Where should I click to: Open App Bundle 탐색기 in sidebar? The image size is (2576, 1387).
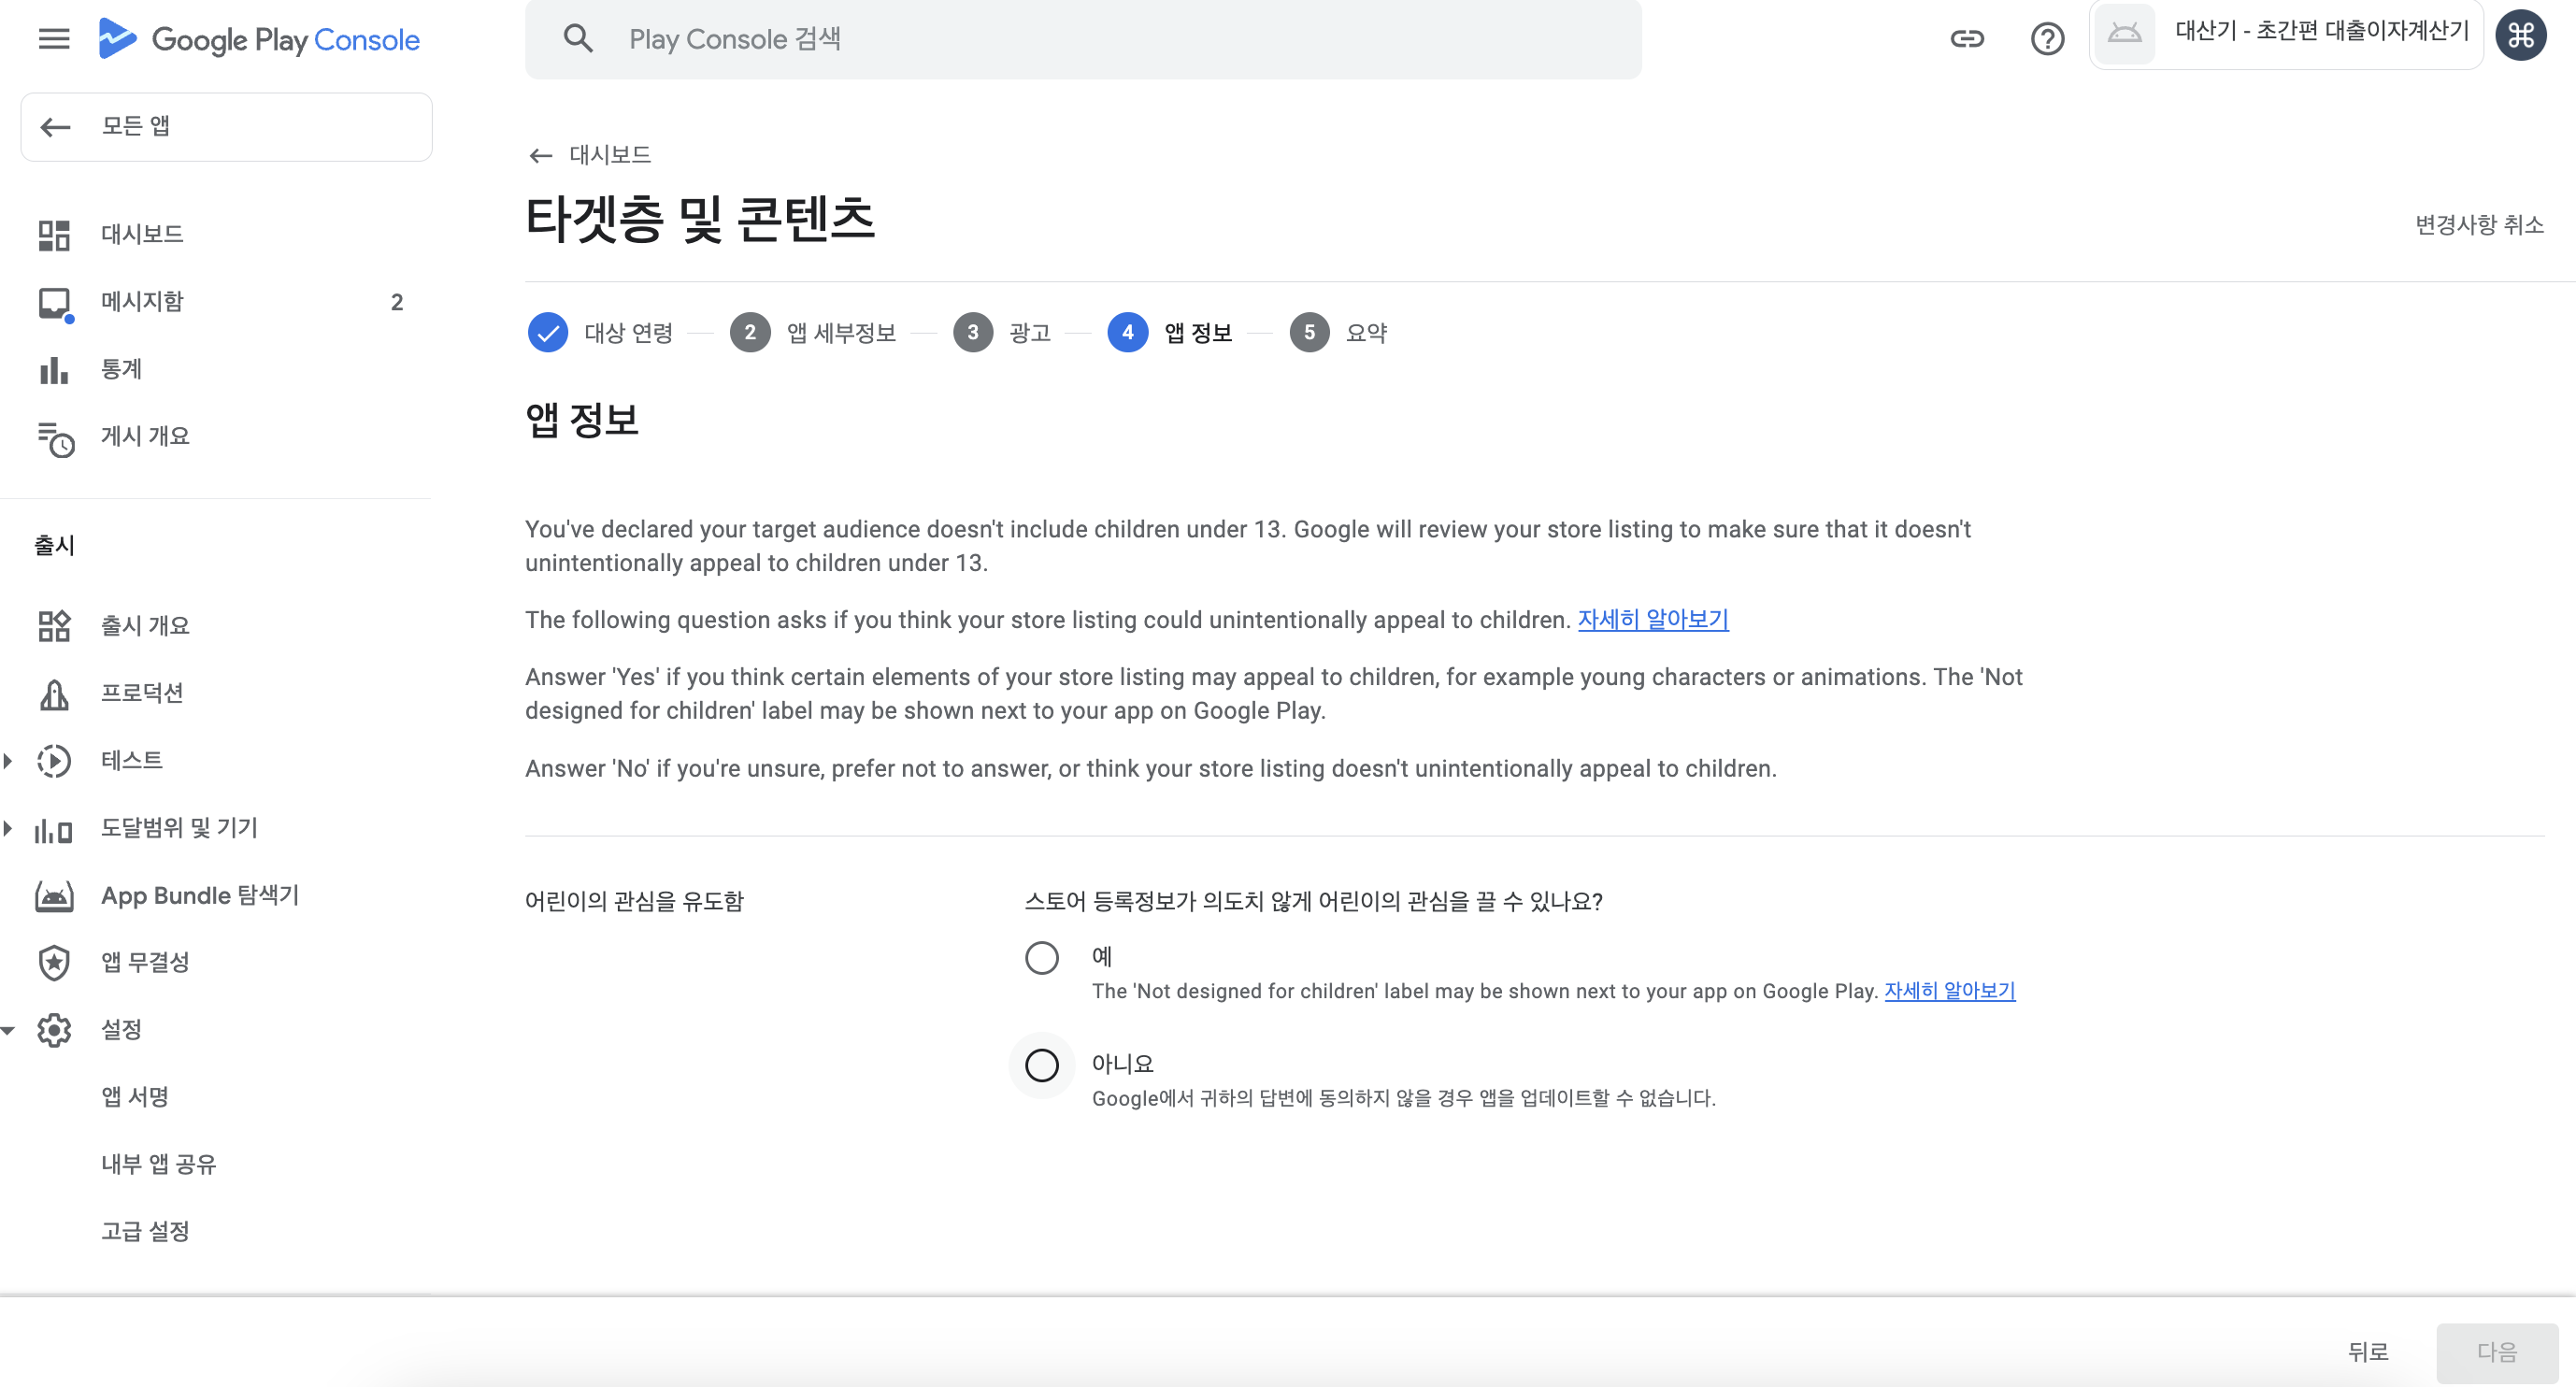pos(199,895)
